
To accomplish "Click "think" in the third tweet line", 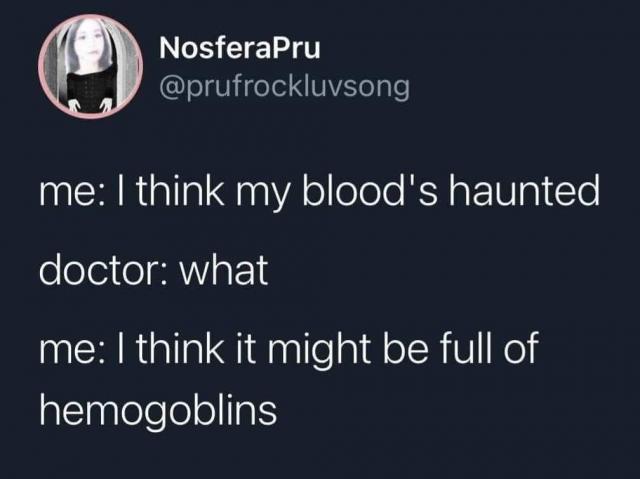I will 180,348.
